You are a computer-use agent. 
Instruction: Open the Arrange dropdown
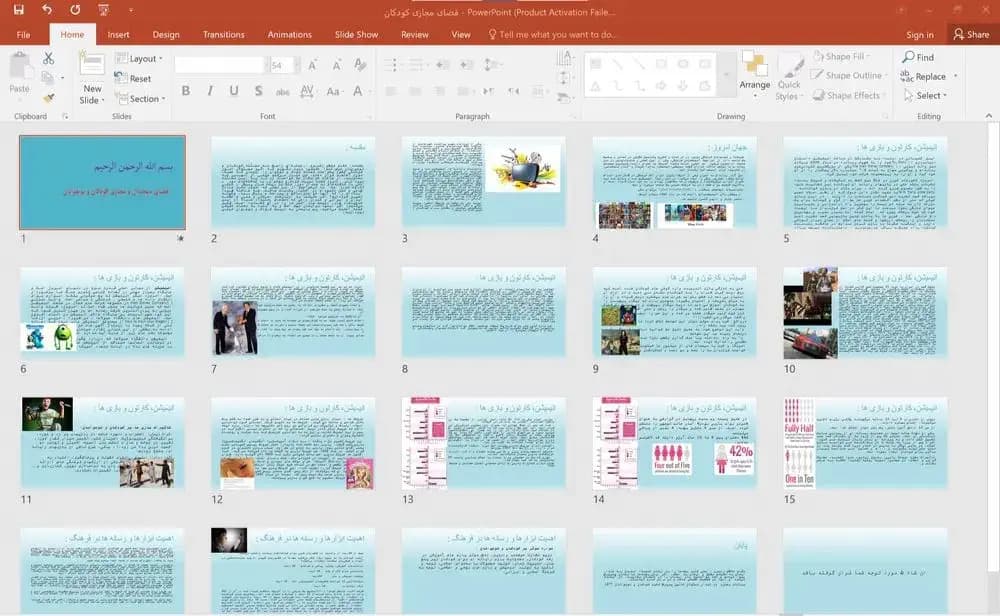pos(754,75)
